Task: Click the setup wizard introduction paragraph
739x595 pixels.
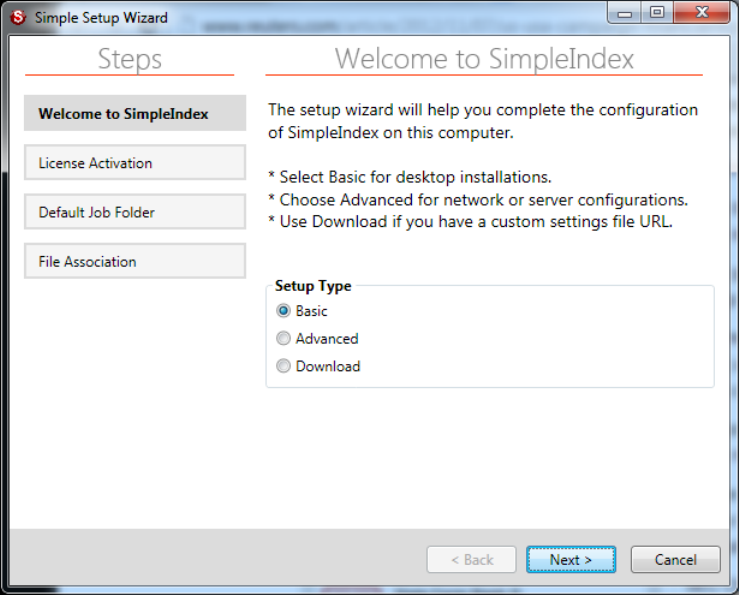Action: 483,121
